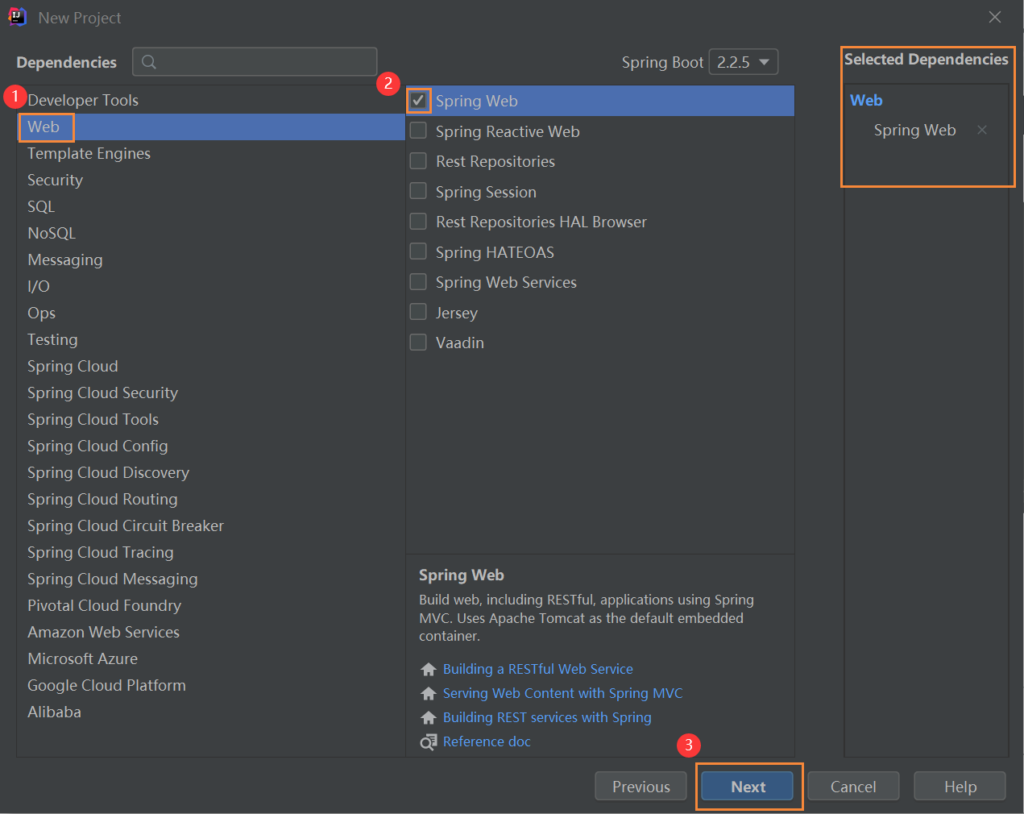
Task: Check the Jersey dependency checkbox
Action: [x=418, y=312]
